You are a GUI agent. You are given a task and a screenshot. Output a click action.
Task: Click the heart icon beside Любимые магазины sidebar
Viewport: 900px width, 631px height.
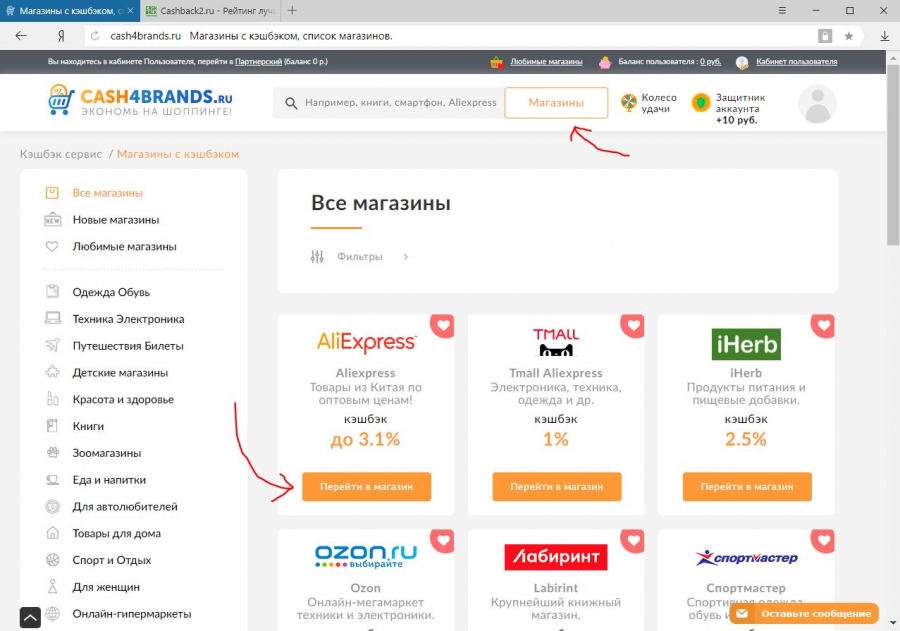tap(52, 246)
